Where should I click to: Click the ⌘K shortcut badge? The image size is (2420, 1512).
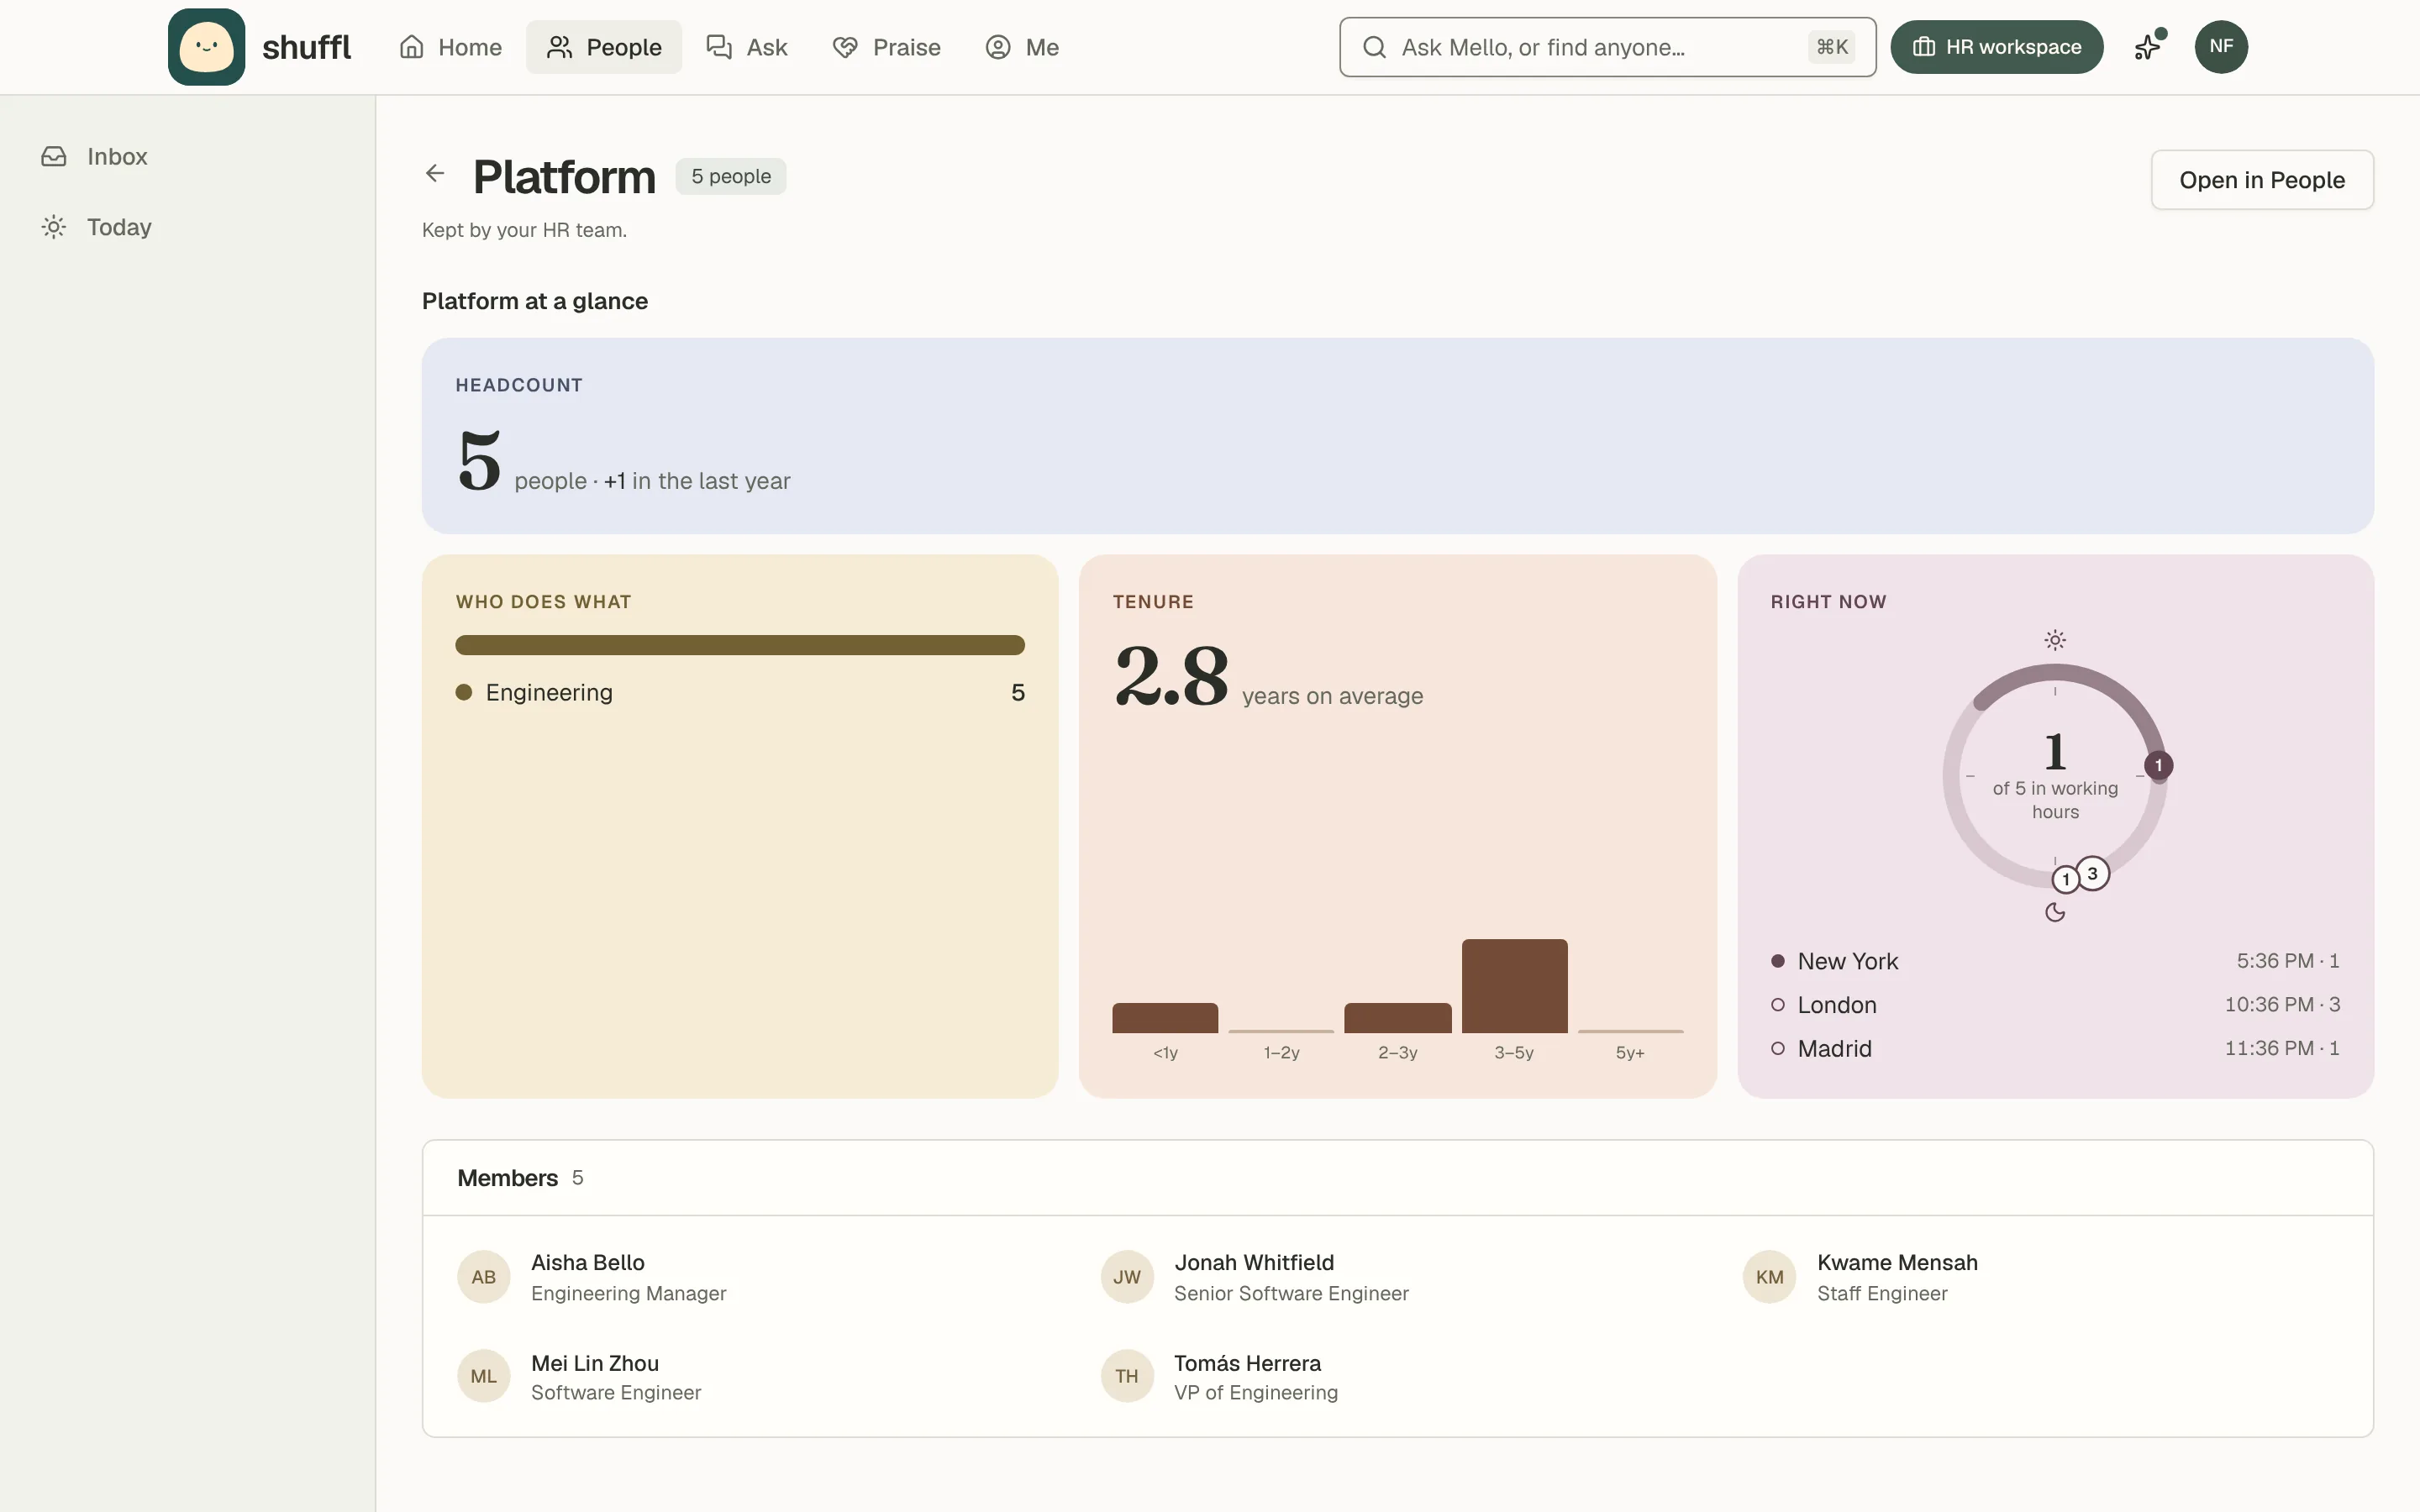(1831, 47)
